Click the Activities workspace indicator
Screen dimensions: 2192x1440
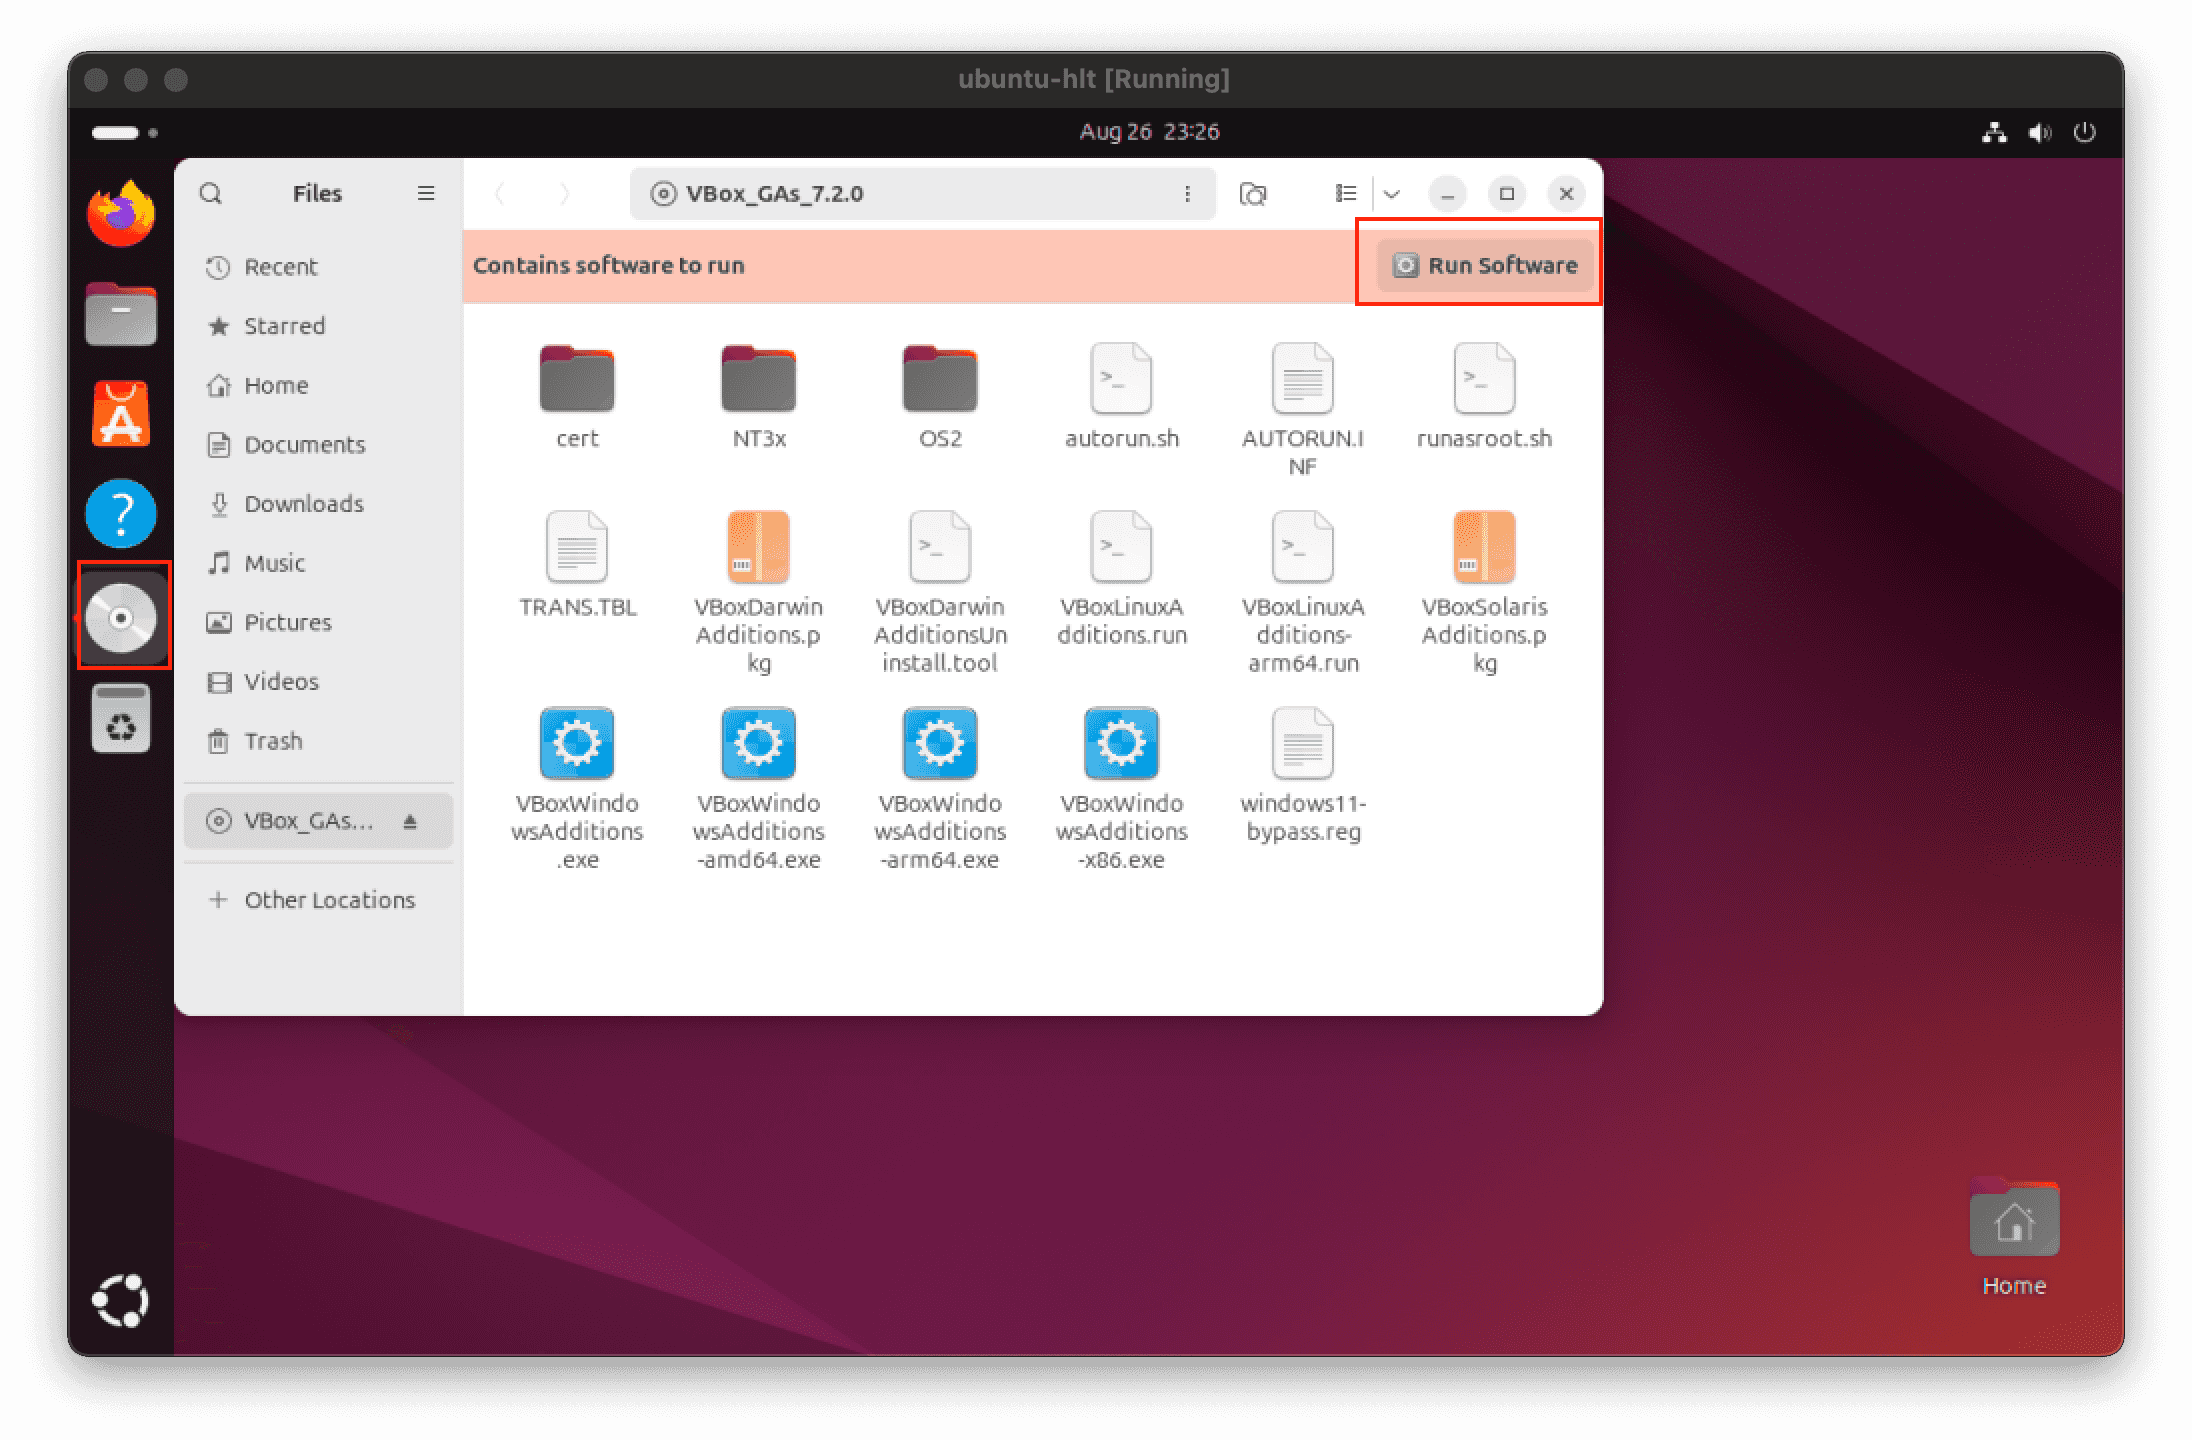(125, 132)
